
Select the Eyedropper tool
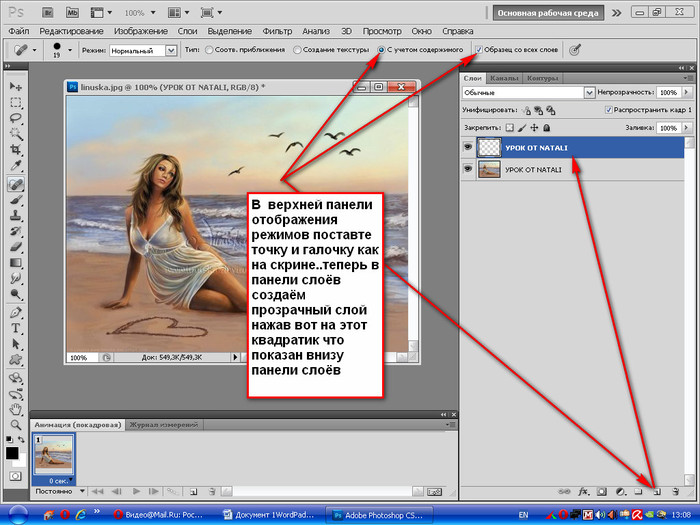[x=16, y=166]
